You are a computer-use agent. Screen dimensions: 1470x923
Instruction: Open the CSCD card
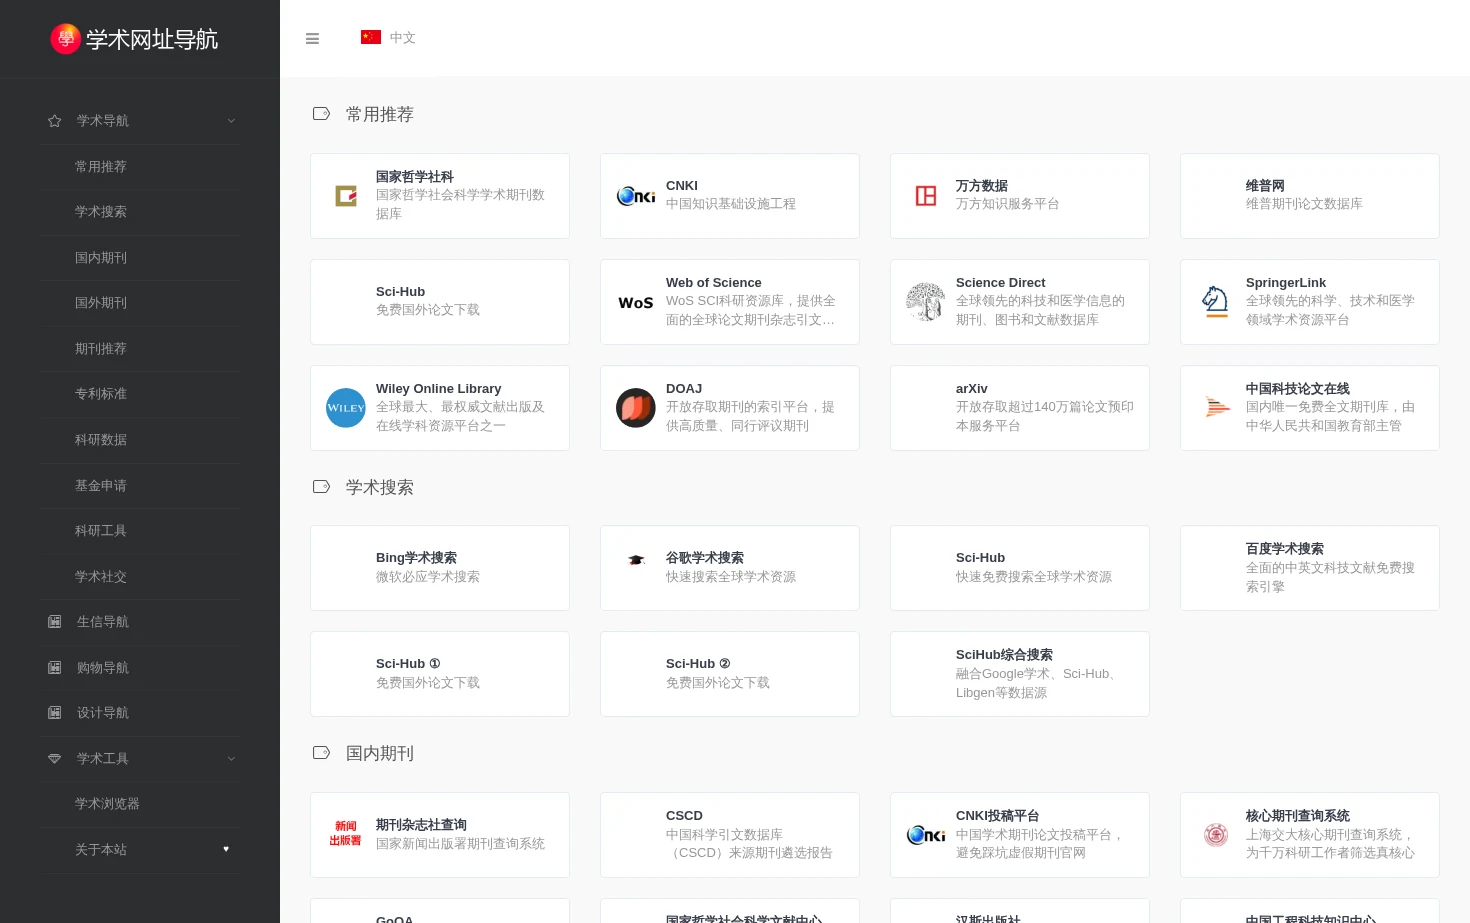[730, 835]
